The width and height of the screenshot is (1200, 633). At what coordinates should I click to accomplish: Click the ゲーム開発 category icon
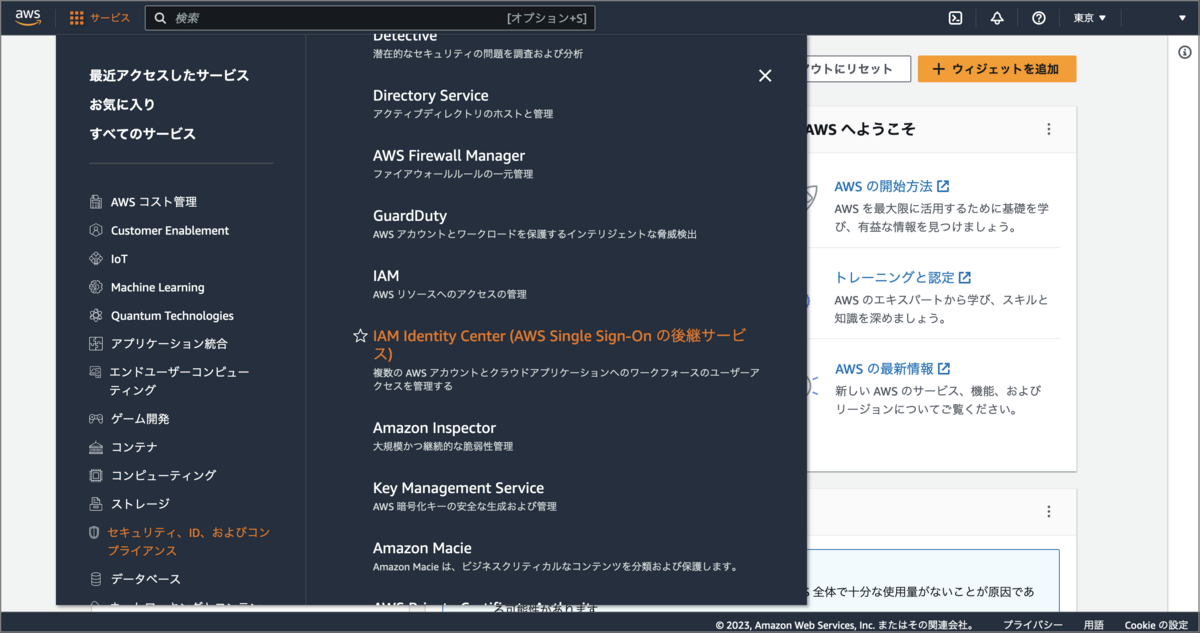(x=96, y=419)
